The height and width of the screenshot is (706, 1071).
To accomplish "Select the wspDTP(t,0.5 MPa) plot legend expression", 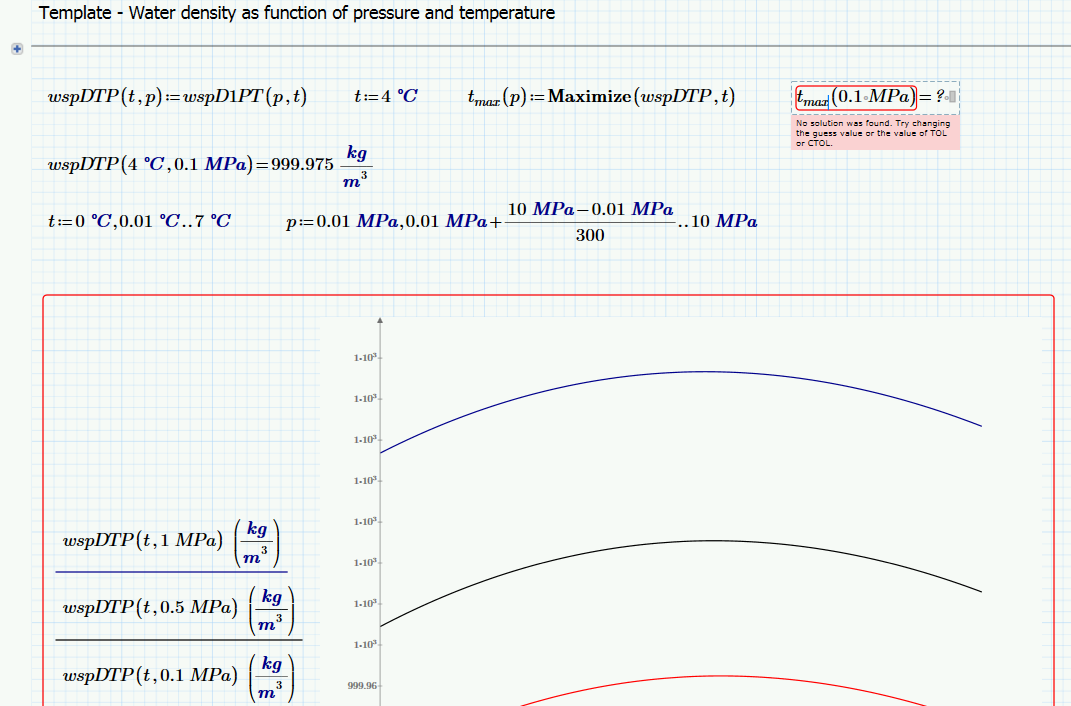I will (178, 610).
